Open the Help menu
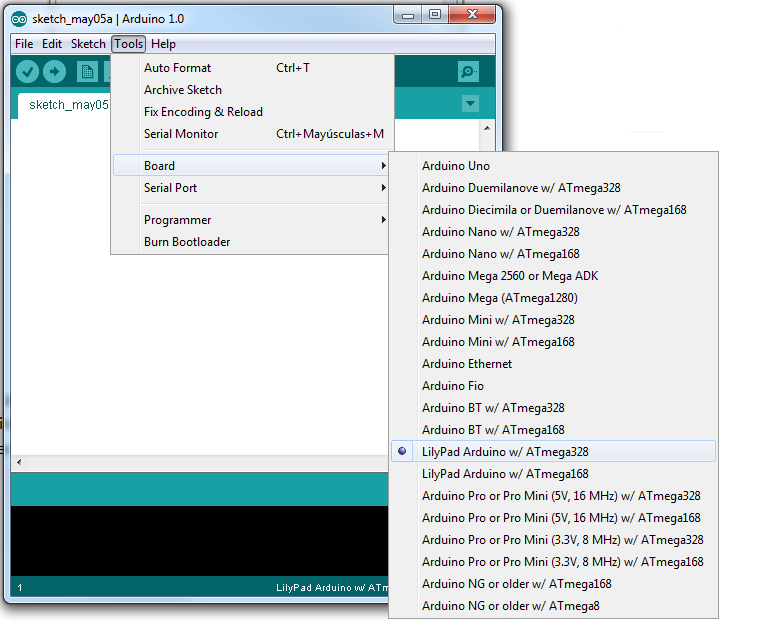Viewport: 760px width, 640px height. pyautogui.click(x=163, y=44)
